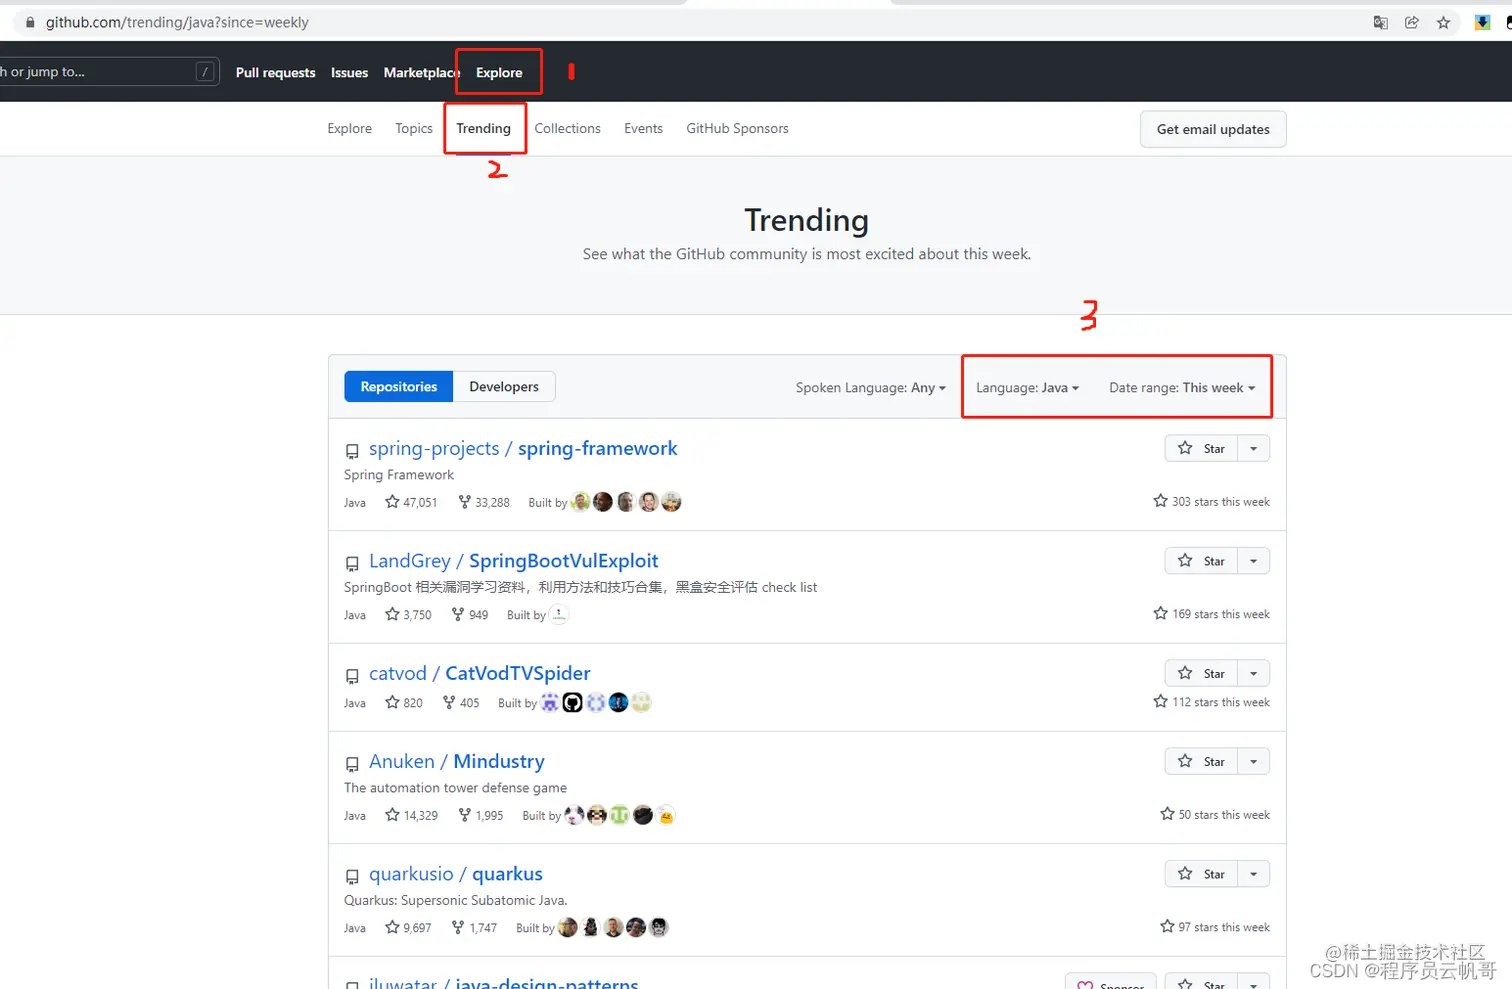Click the repo icon beside Anuken / Mindustry
Image resolution: width=1512 pixels, height=989 pixels.
[352, 764]
